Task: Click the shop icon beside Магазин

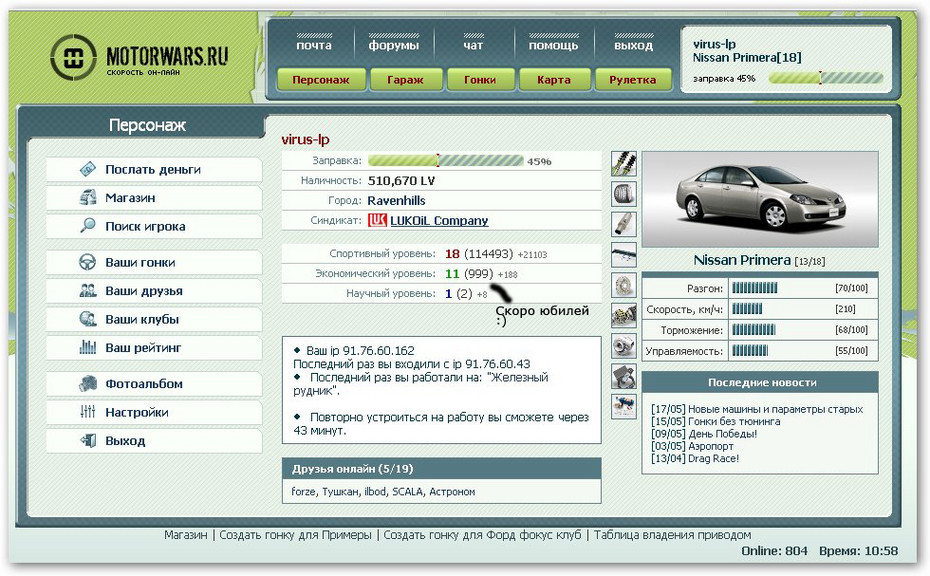Action: 88,198
